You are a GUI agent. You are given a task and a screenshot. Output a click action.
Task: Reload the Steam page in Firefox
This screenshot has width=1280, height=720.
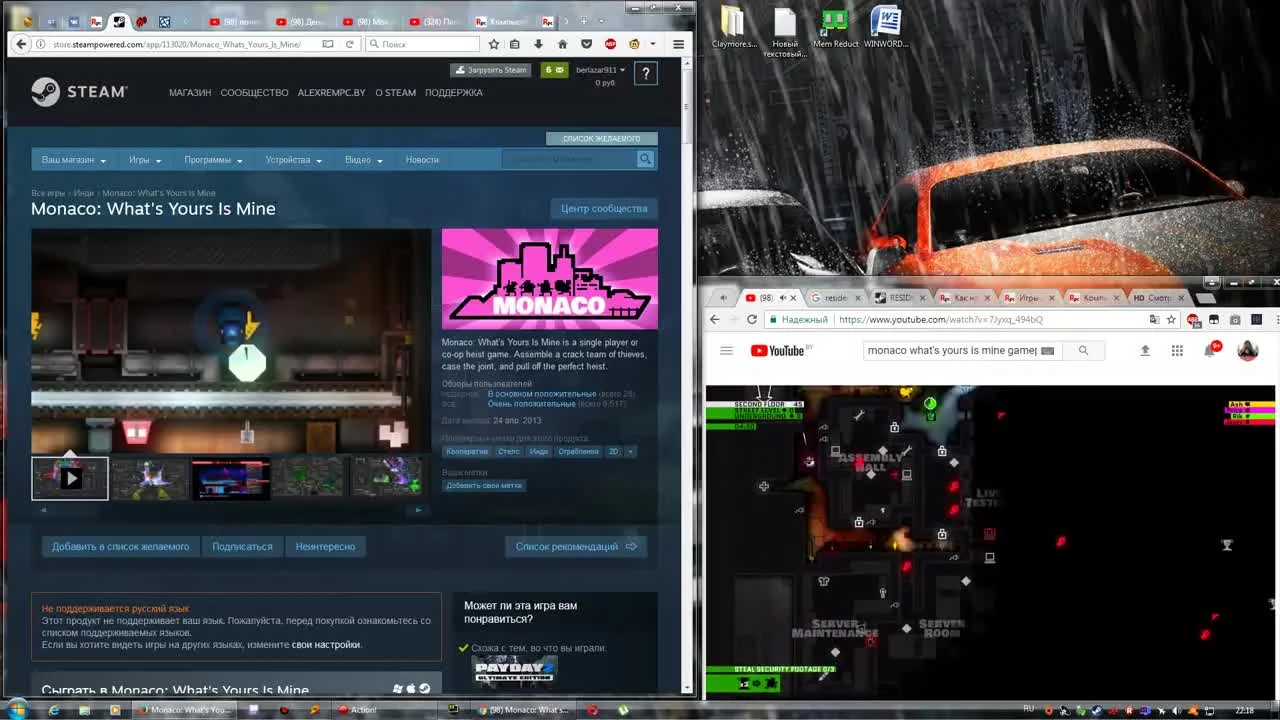(x=350, y=44)
